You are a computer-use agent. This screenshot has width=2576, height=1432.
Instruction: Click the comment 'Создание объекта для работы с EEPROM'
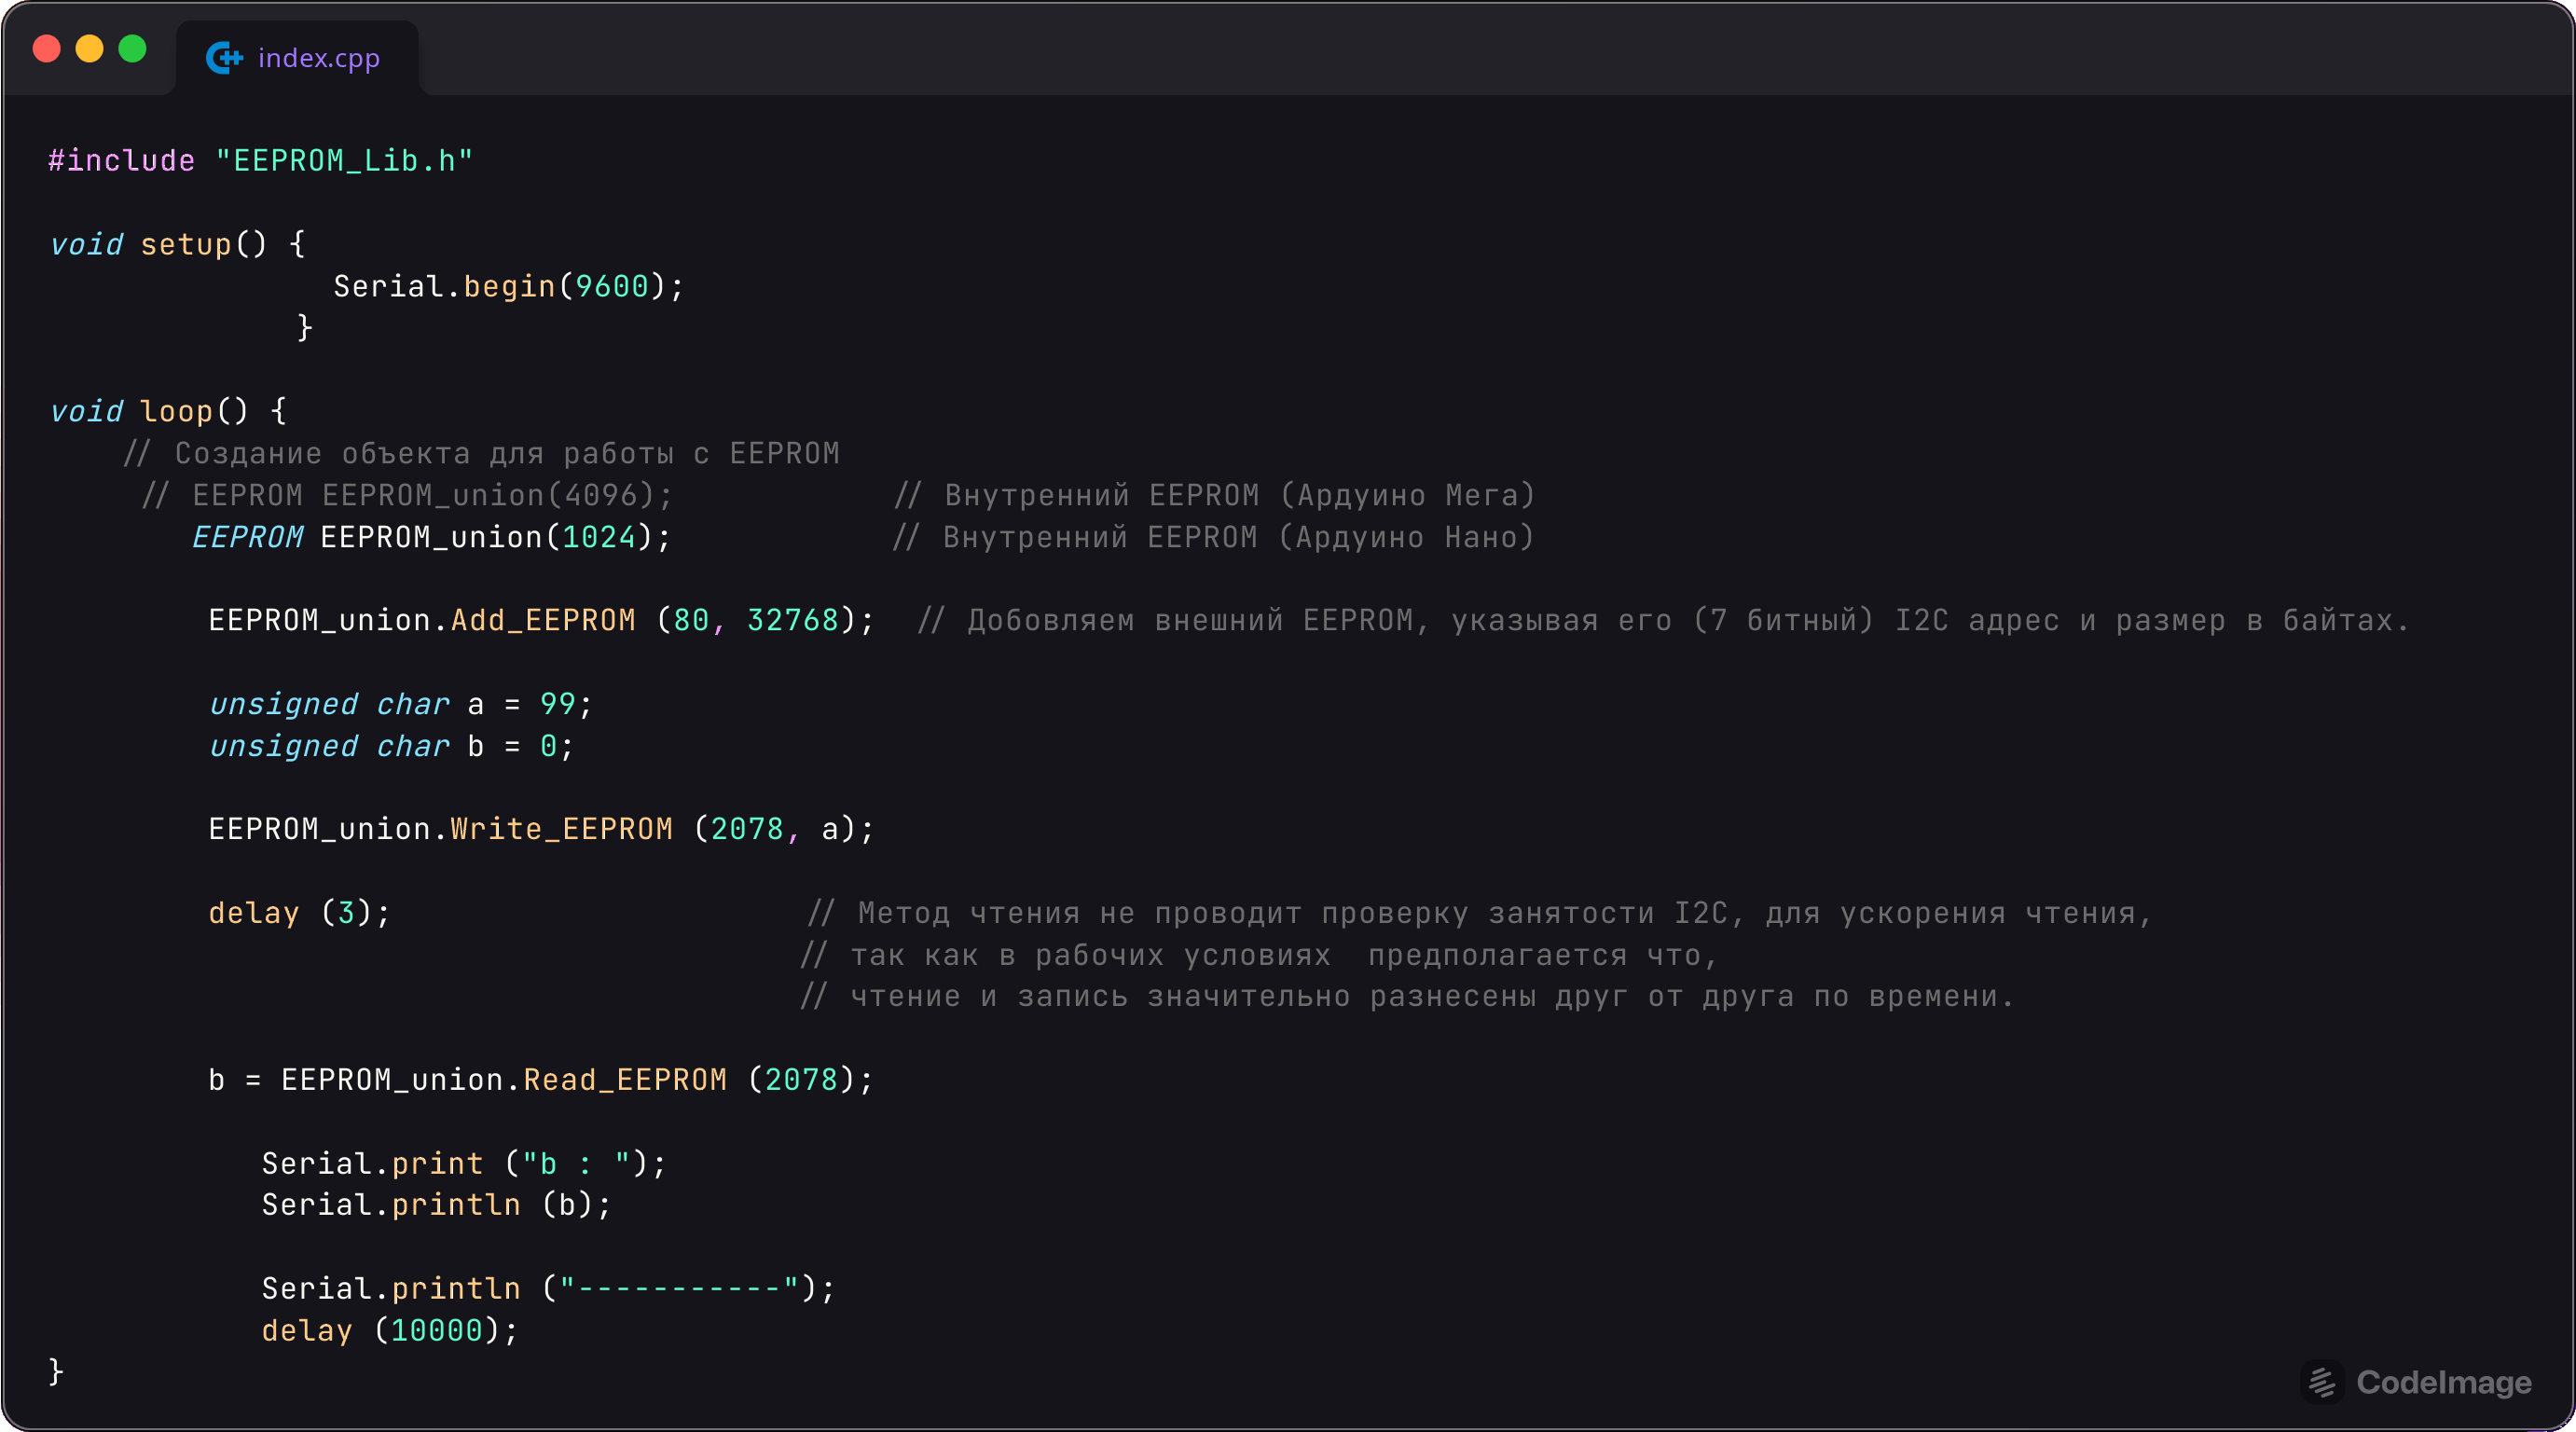coord(481,453)
